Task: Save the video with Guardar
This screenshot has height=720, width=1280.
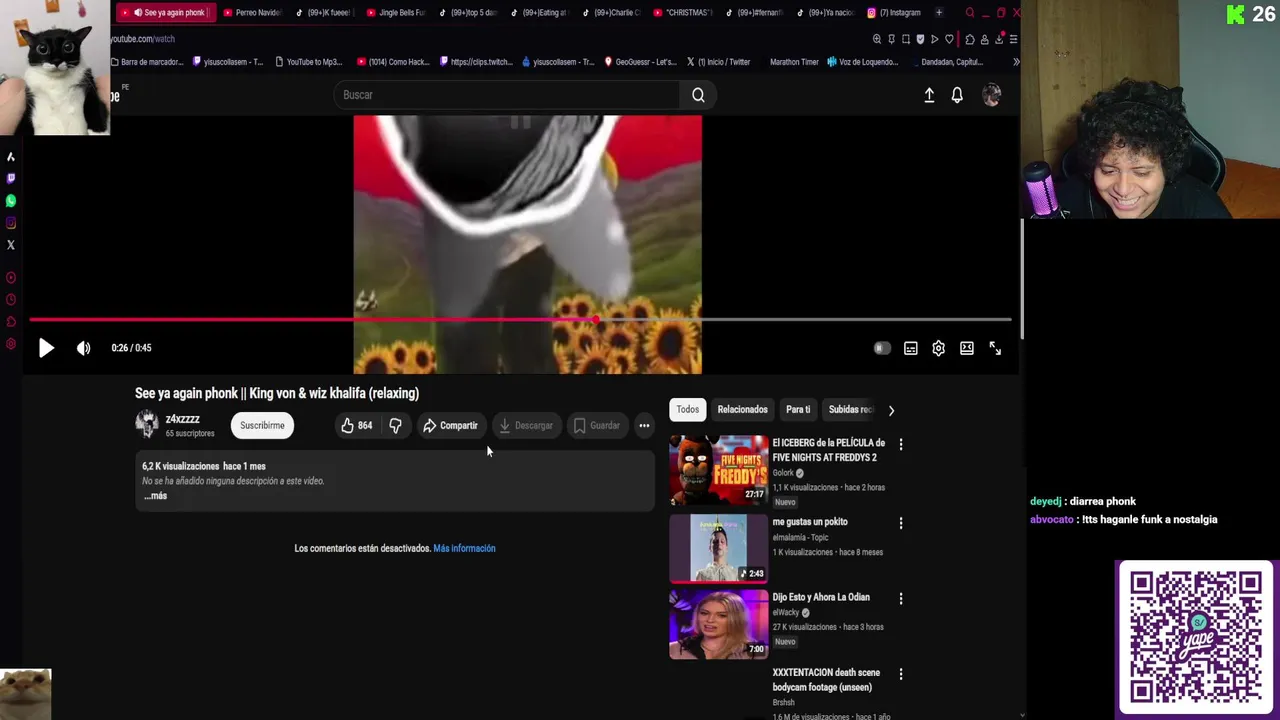Action: 597,426
